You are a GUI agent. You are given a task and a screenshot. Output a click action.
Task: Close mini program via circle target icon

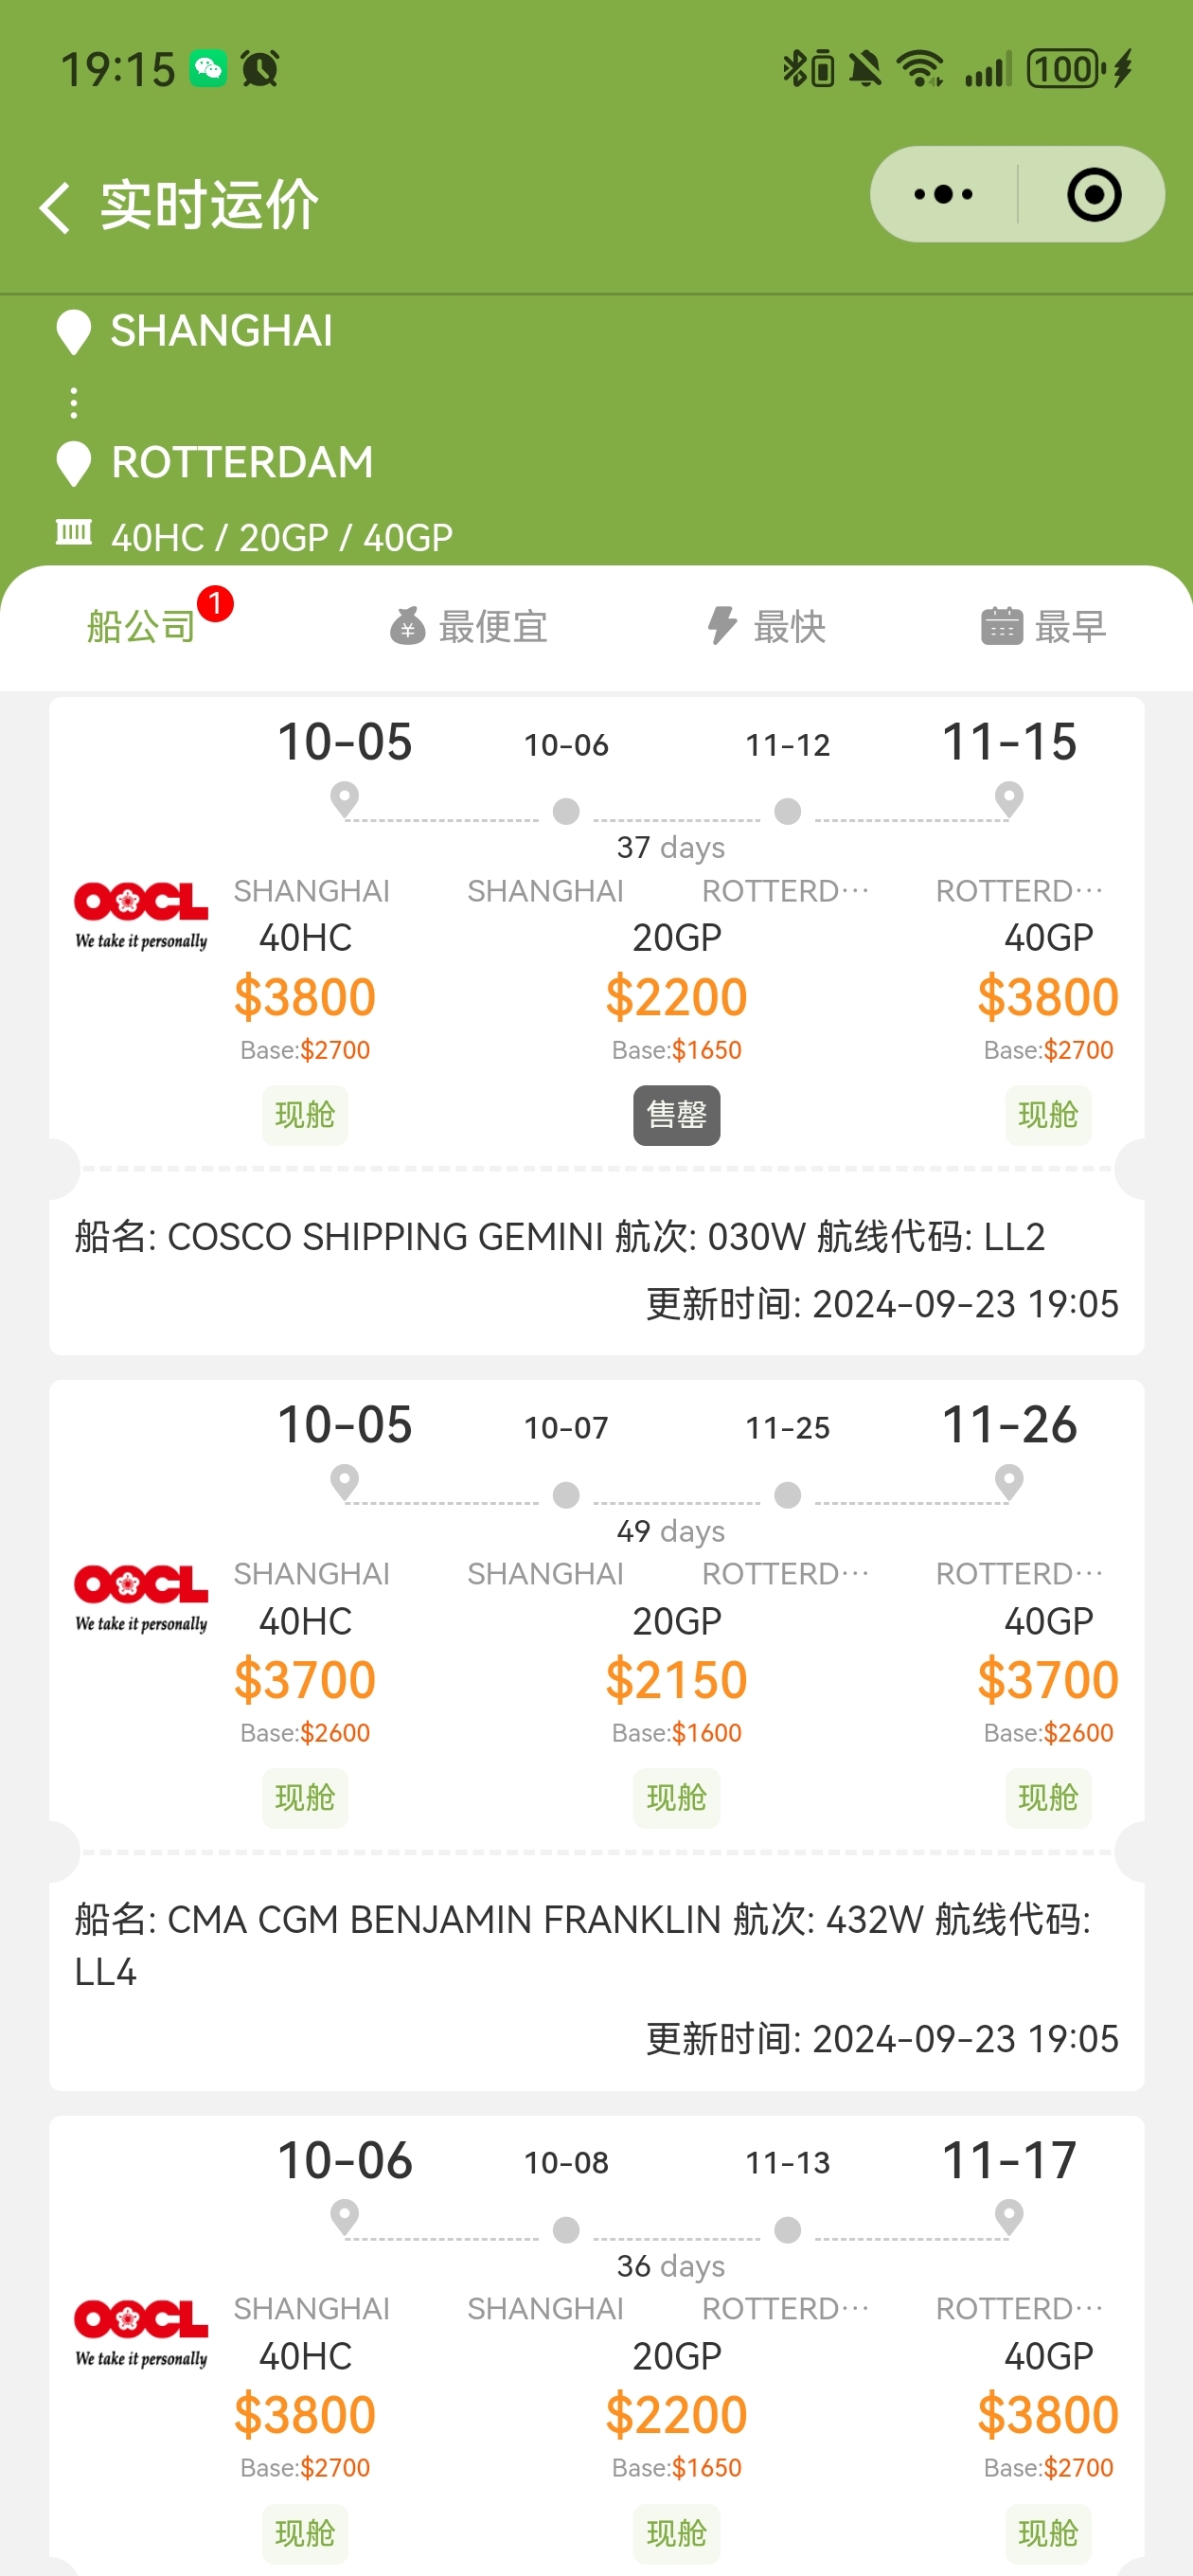(1093, 194)
